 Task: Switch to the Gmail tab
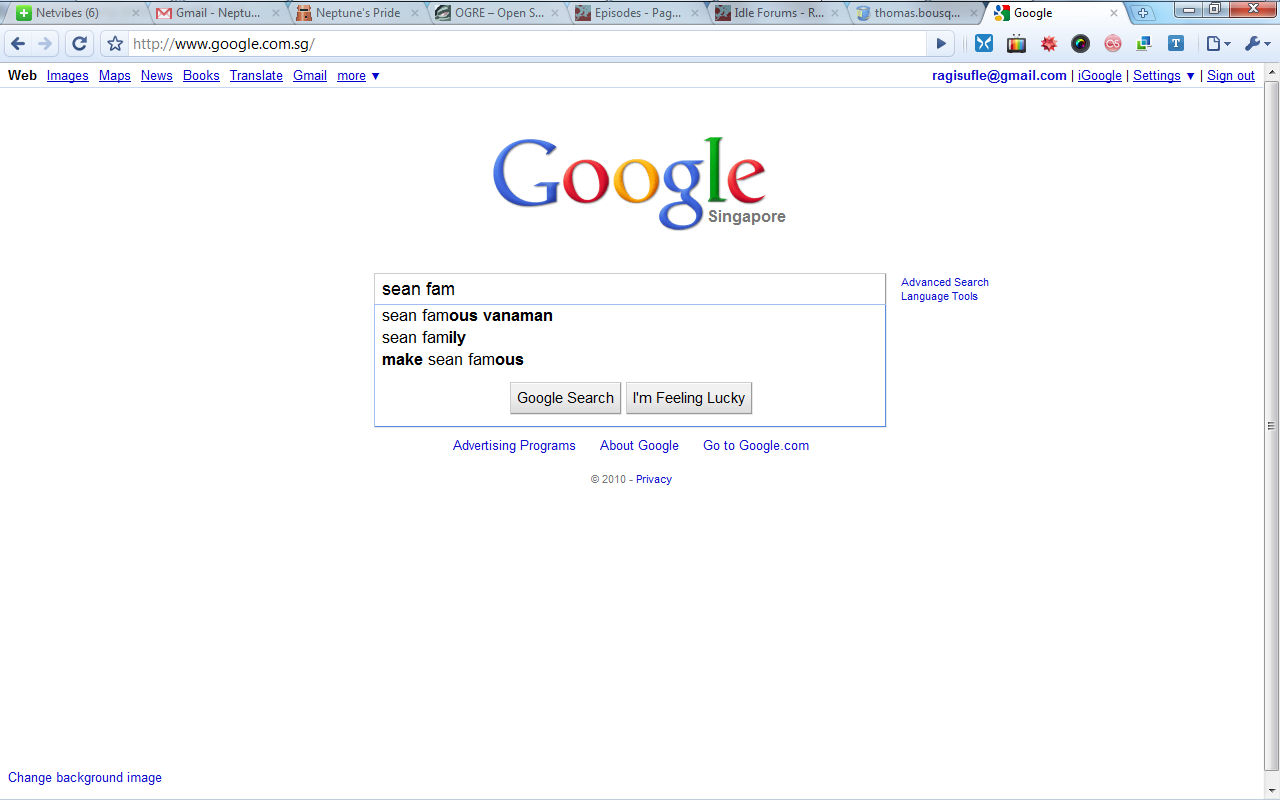pos(217,13)
